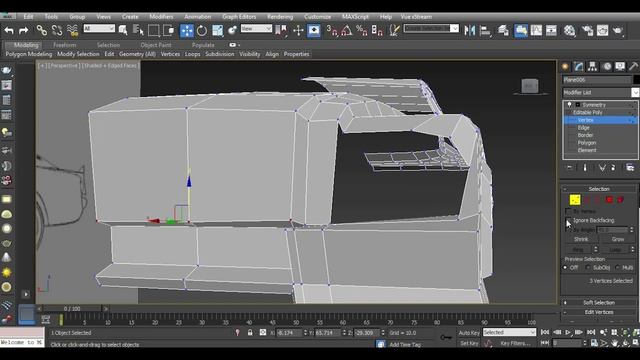Open the Rendering menu
This screenshot has width=640, height=360.
point(280,17)
